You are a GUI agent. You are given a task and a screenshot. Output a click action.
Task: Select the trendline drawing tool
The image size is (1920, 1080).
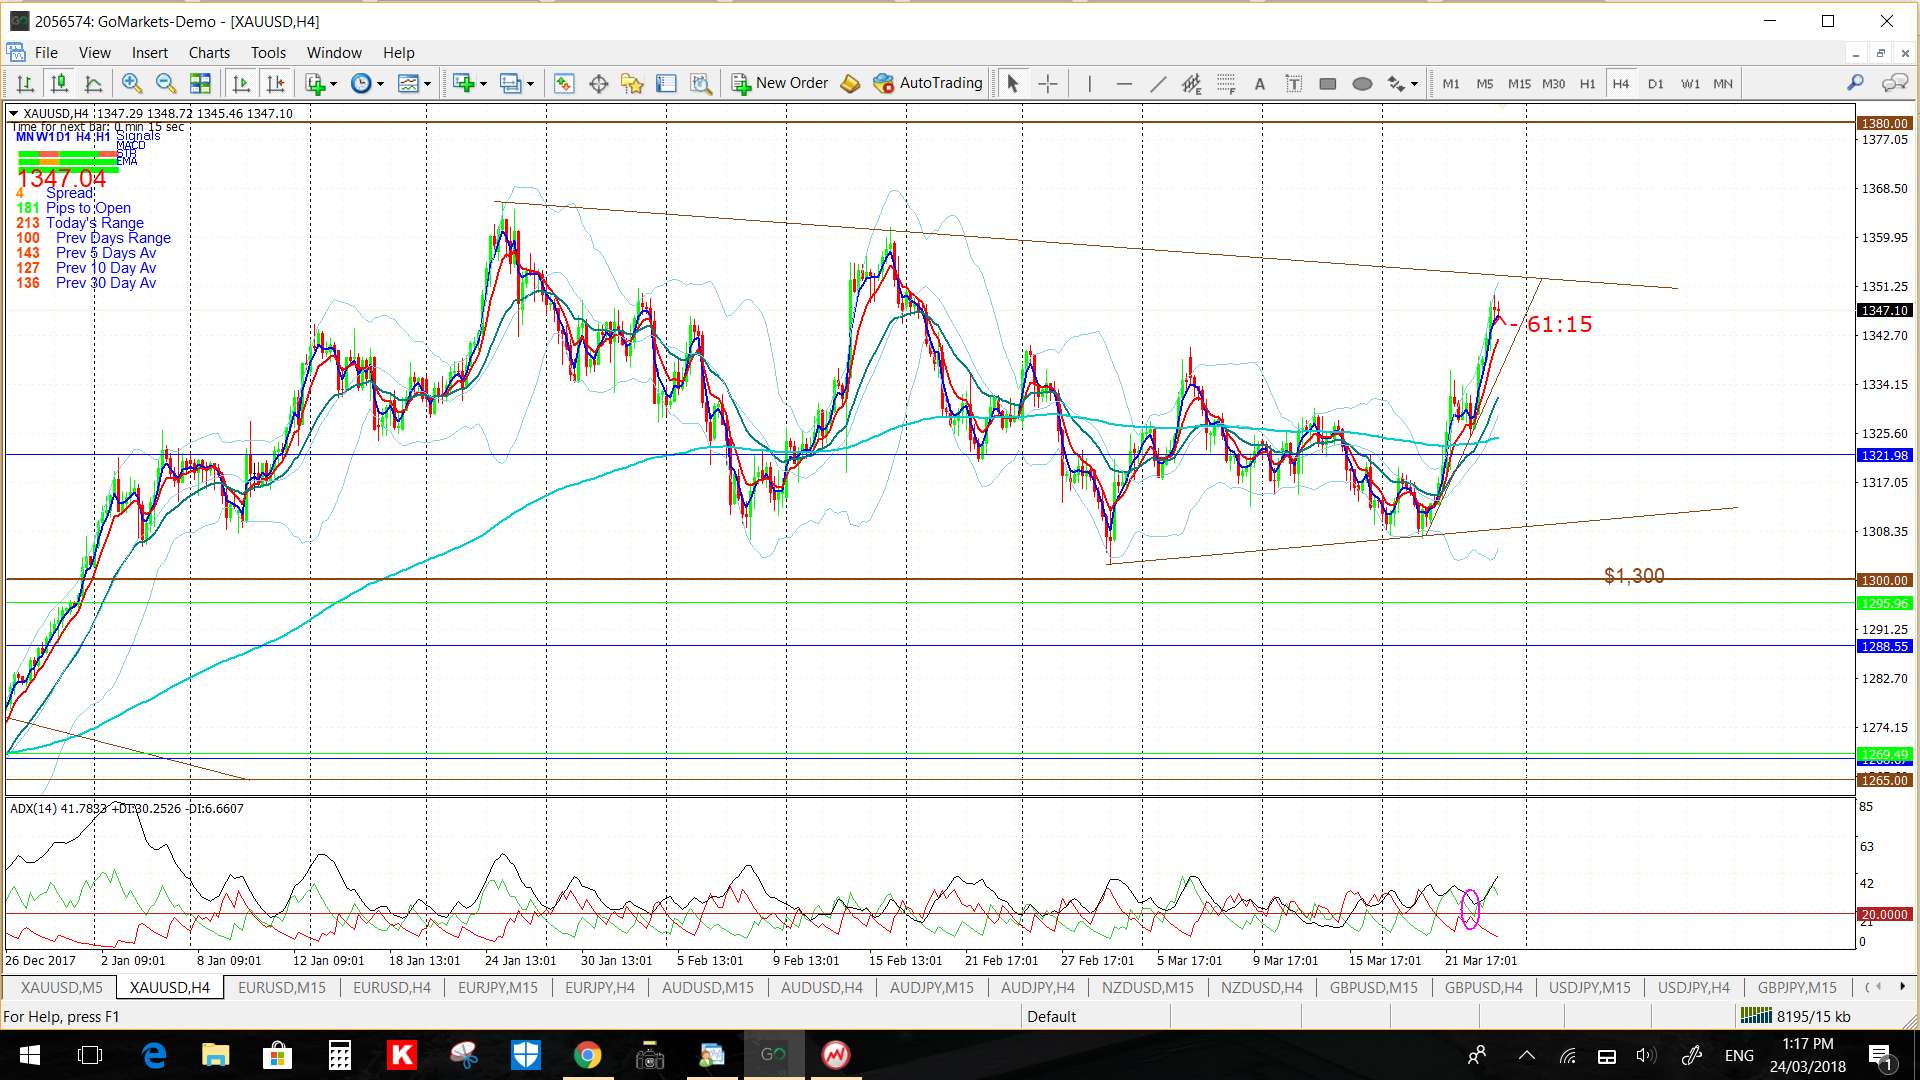tap(1158, 84)
